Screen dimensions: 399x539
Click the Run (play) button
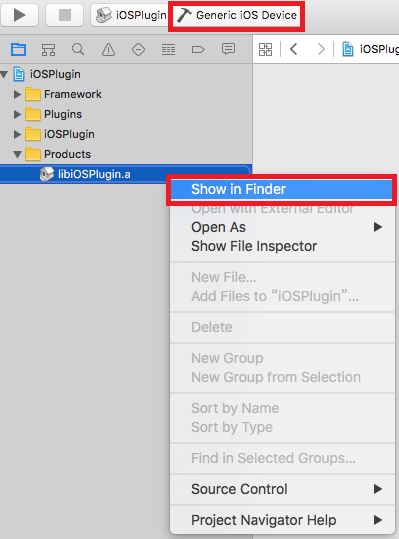pos(19,15)
